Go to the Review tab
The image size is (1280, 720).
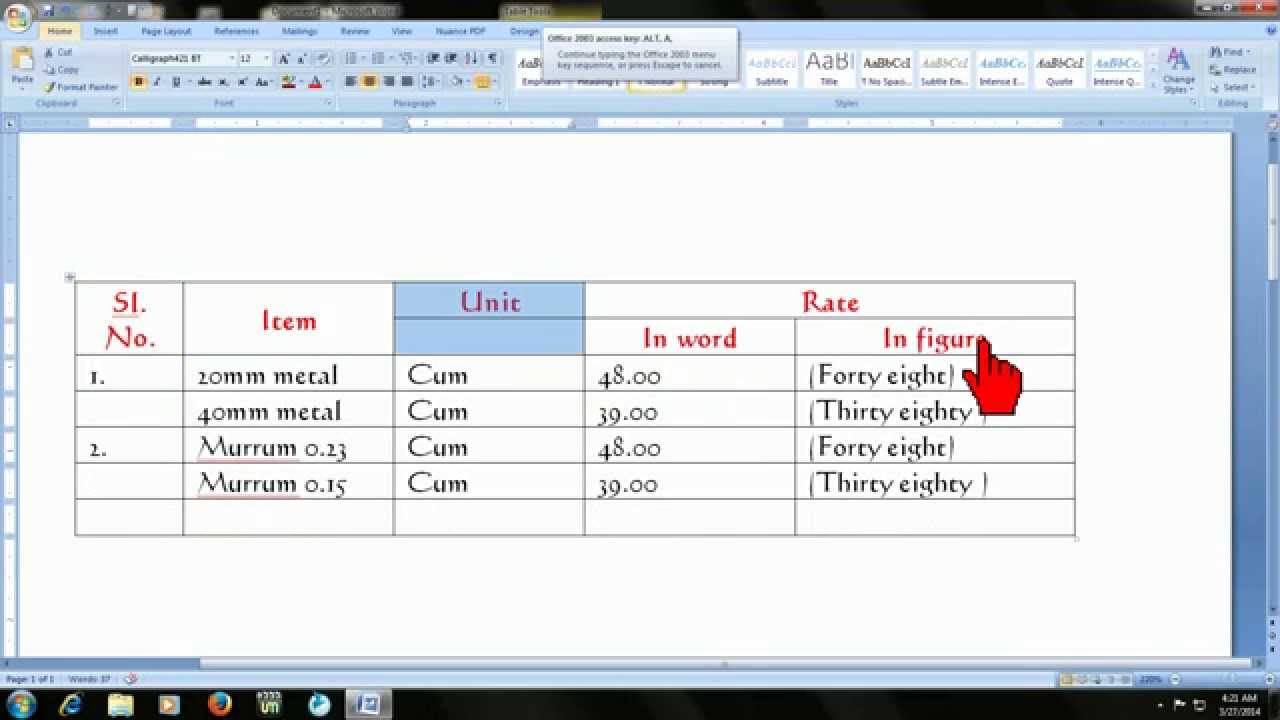click(x=355, y=31)
